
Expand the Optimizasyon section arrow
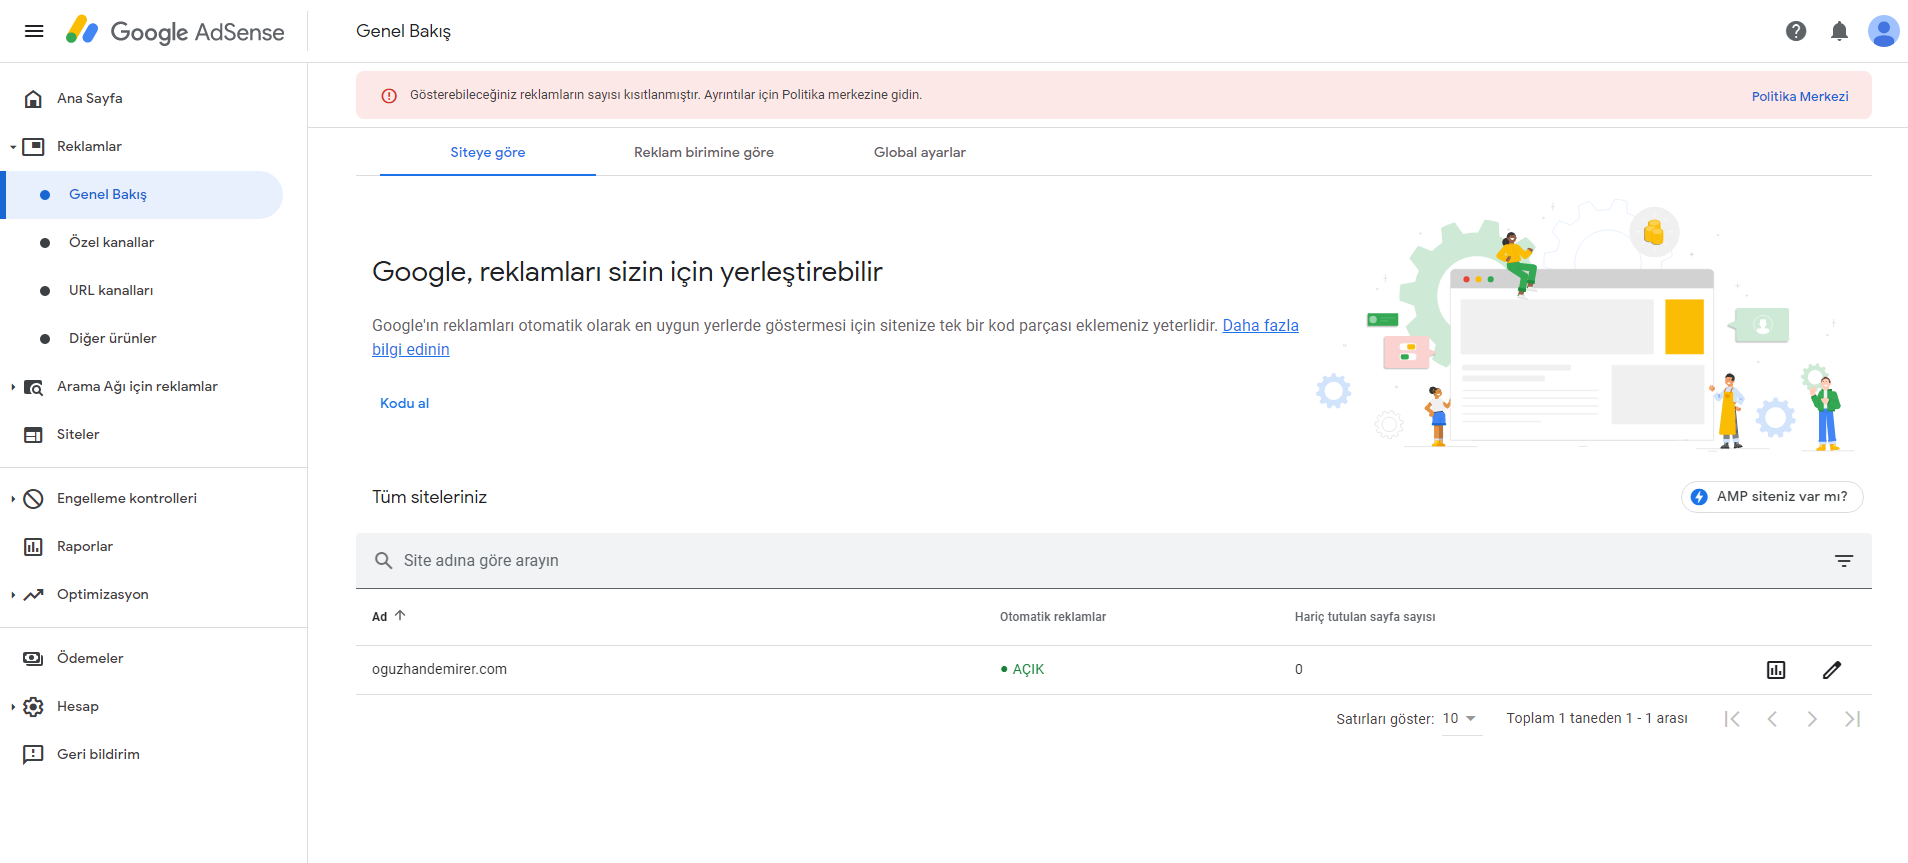(13, 595)
